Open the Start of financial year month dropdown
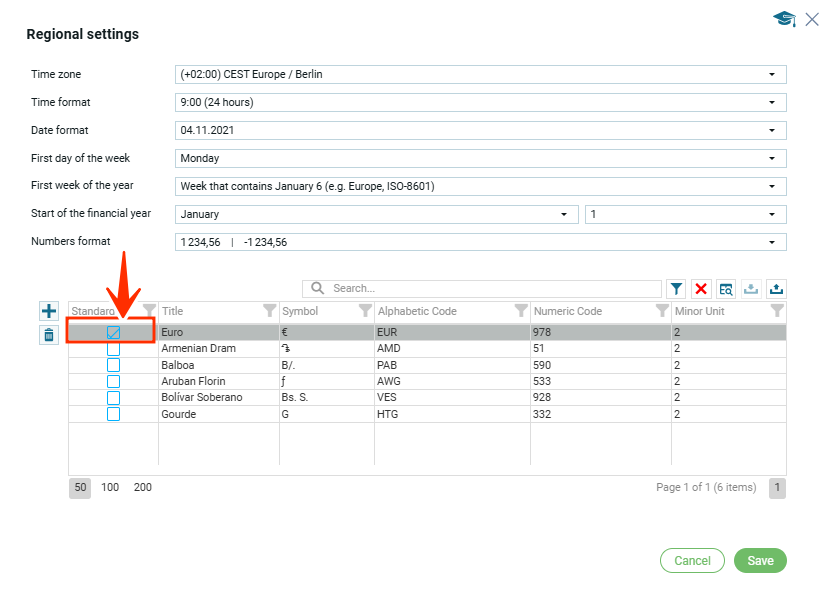This screenshot has height=592, width=828. pos(376,214)
